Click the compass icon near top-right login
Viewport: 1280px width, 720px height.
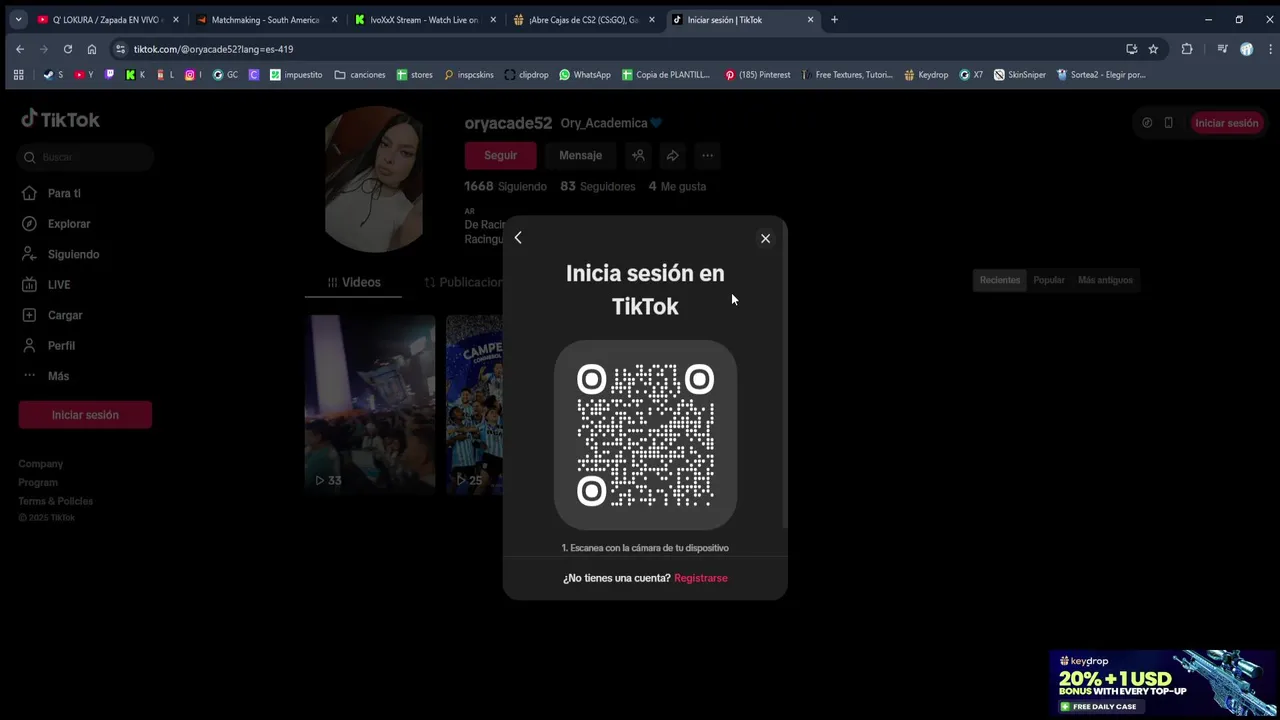pos(1147,123)
